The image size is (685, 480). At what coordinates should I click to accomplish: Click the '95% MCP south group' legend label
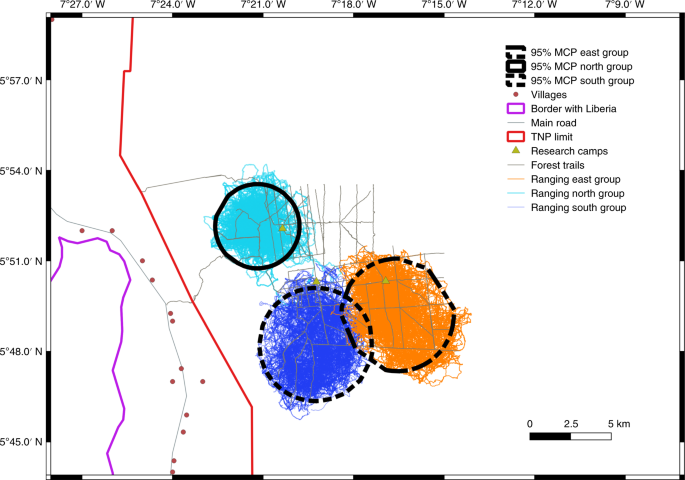pos(582,81)
